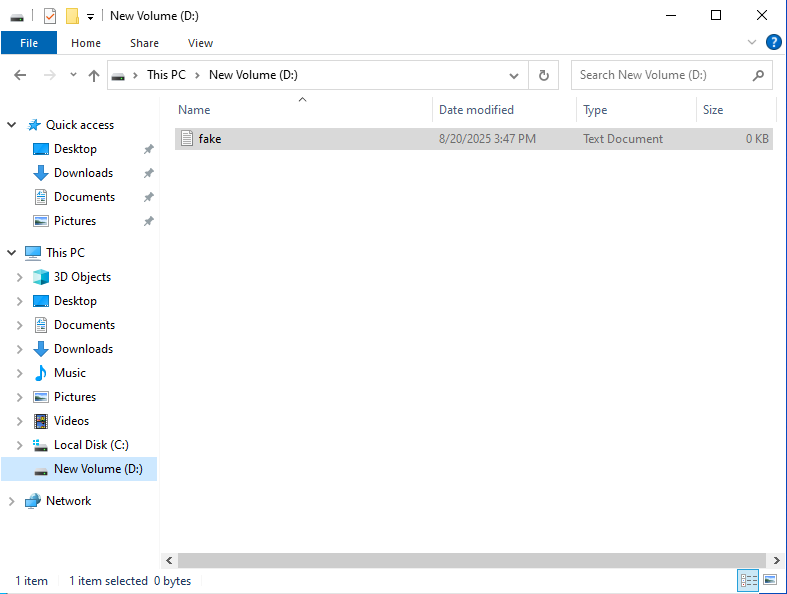Click the Properties quick access toolbar icon

tap(50, 16)
